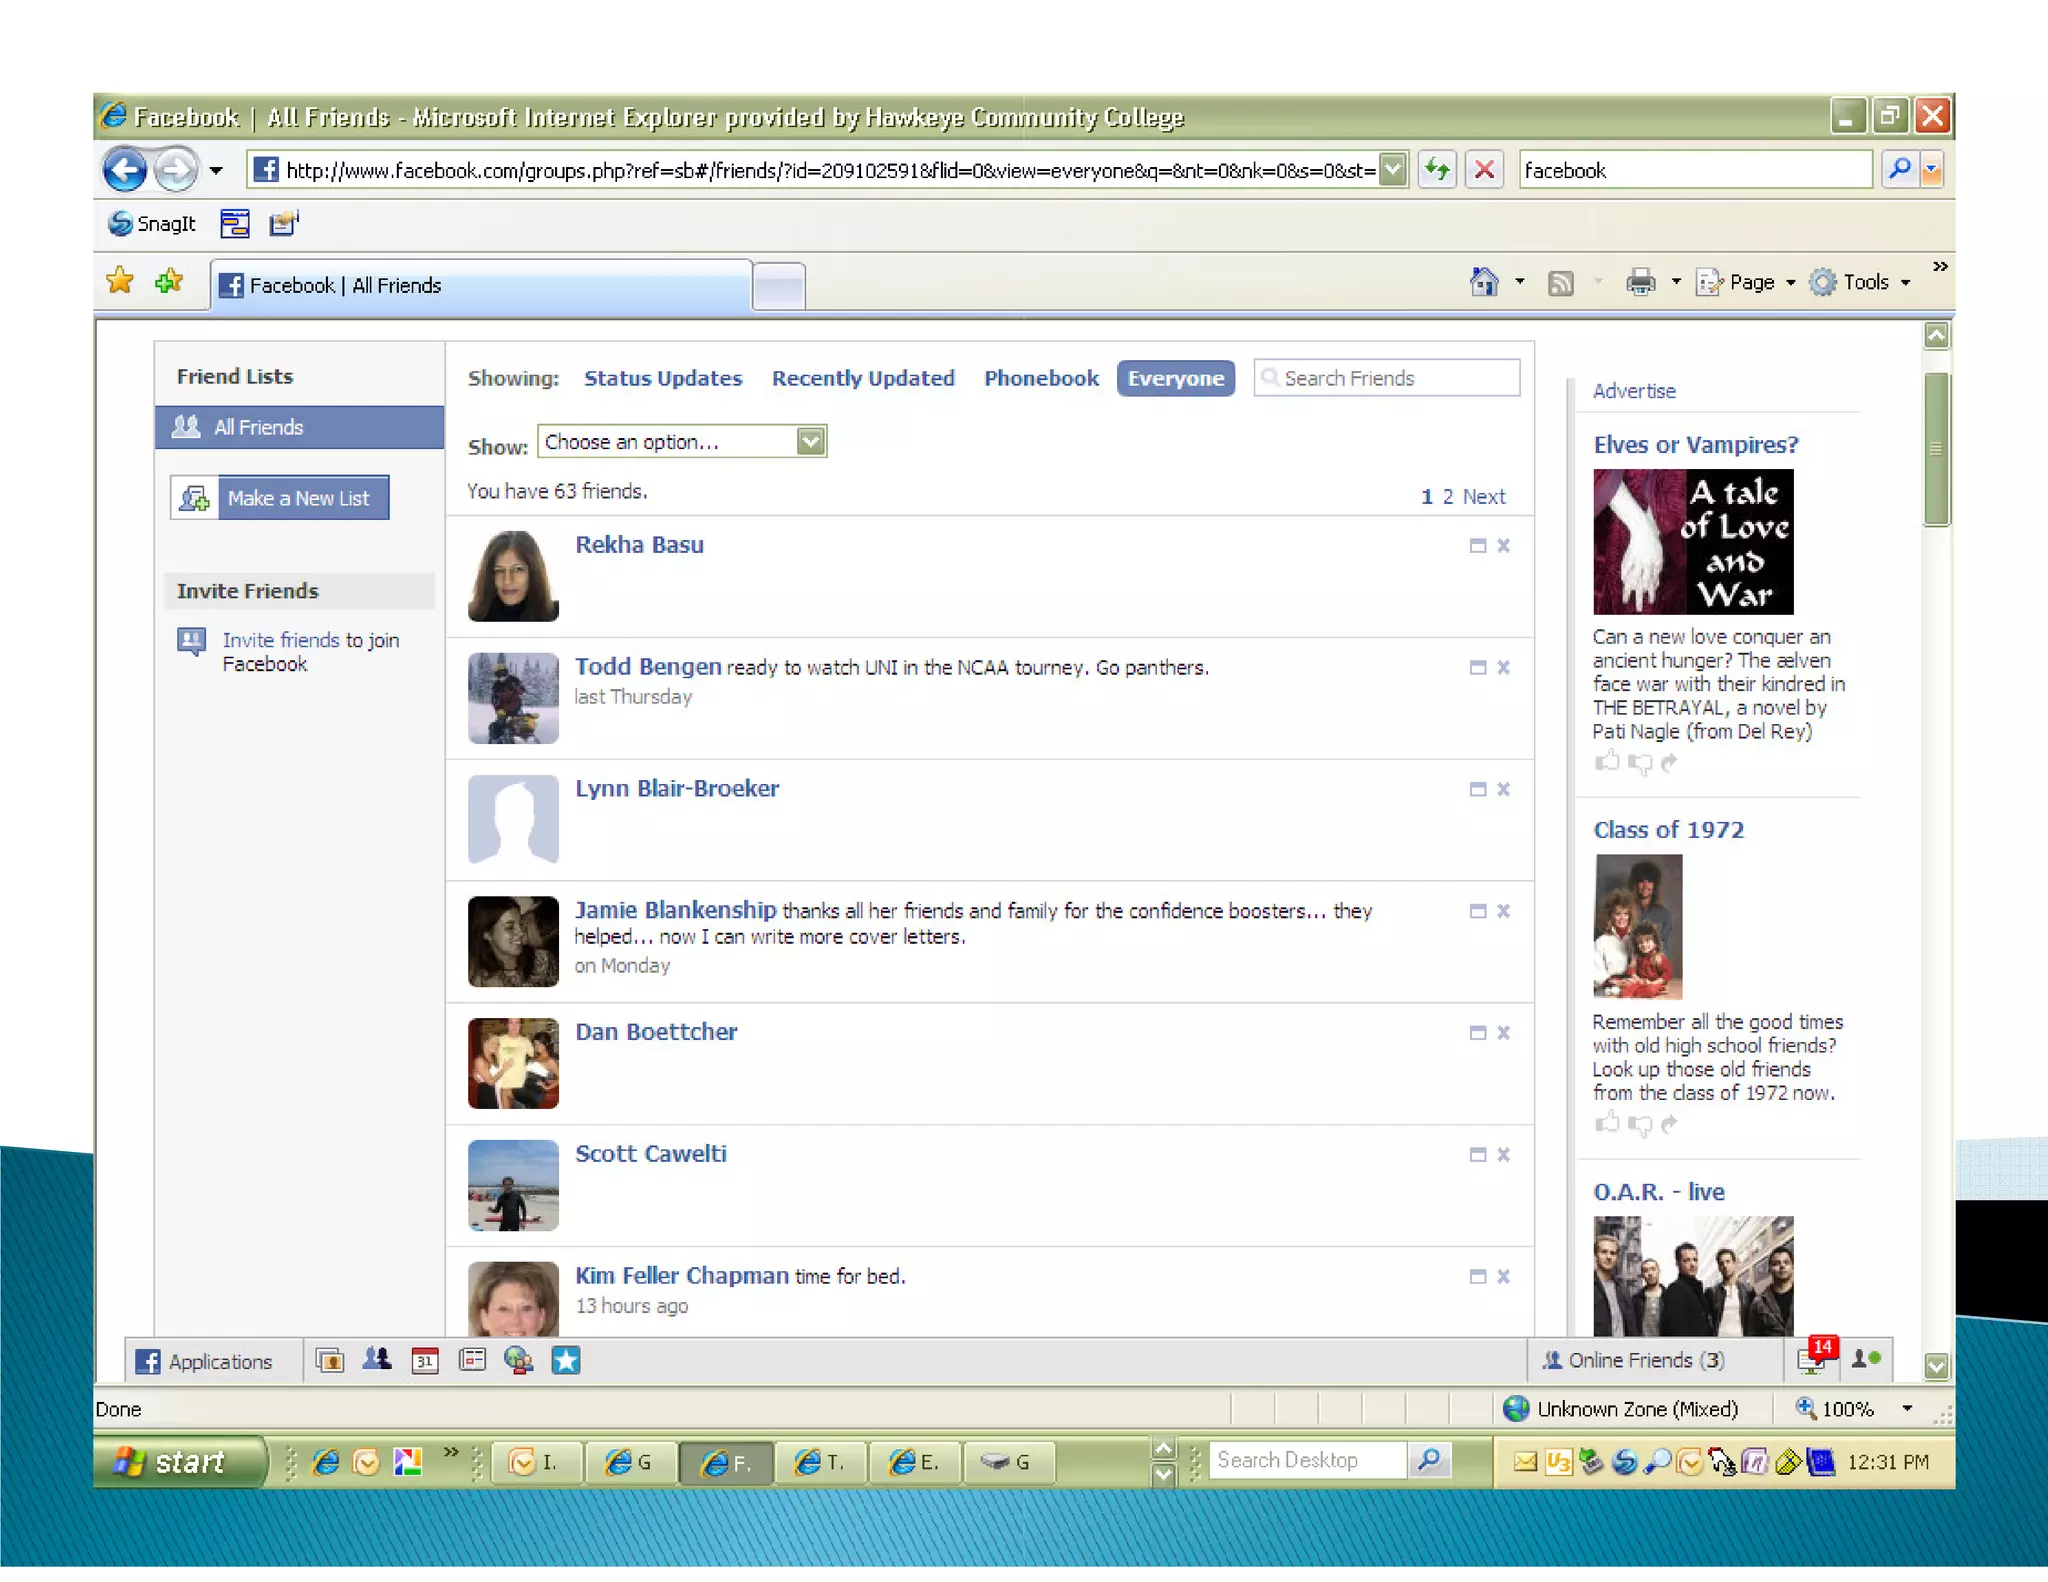The width and height of the screenshot is (2048, 1582).
Task: Open Online Friends (3) chat list
Action: 1633,1360
